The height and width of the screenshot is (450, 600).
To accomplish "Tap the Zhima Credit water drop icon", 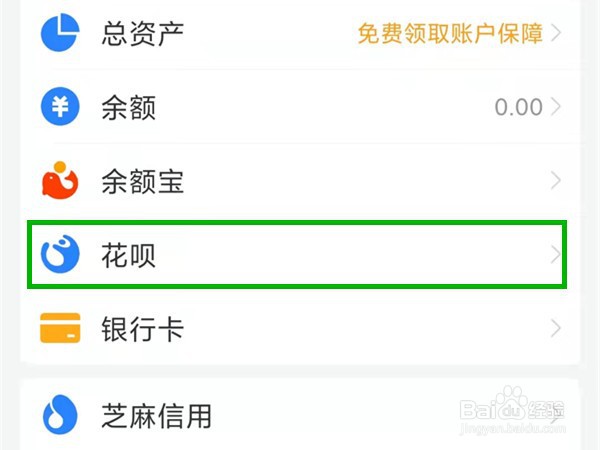I will point(60,415).
